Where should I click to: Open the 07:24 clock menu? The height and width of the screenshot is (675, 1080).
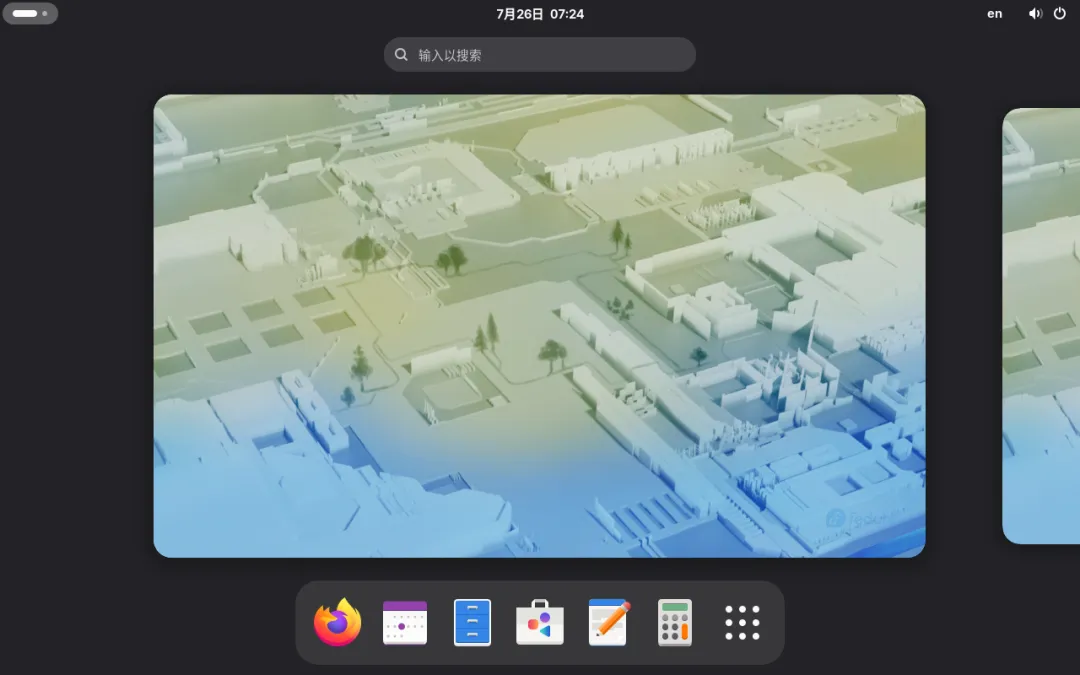pos(567,14)
